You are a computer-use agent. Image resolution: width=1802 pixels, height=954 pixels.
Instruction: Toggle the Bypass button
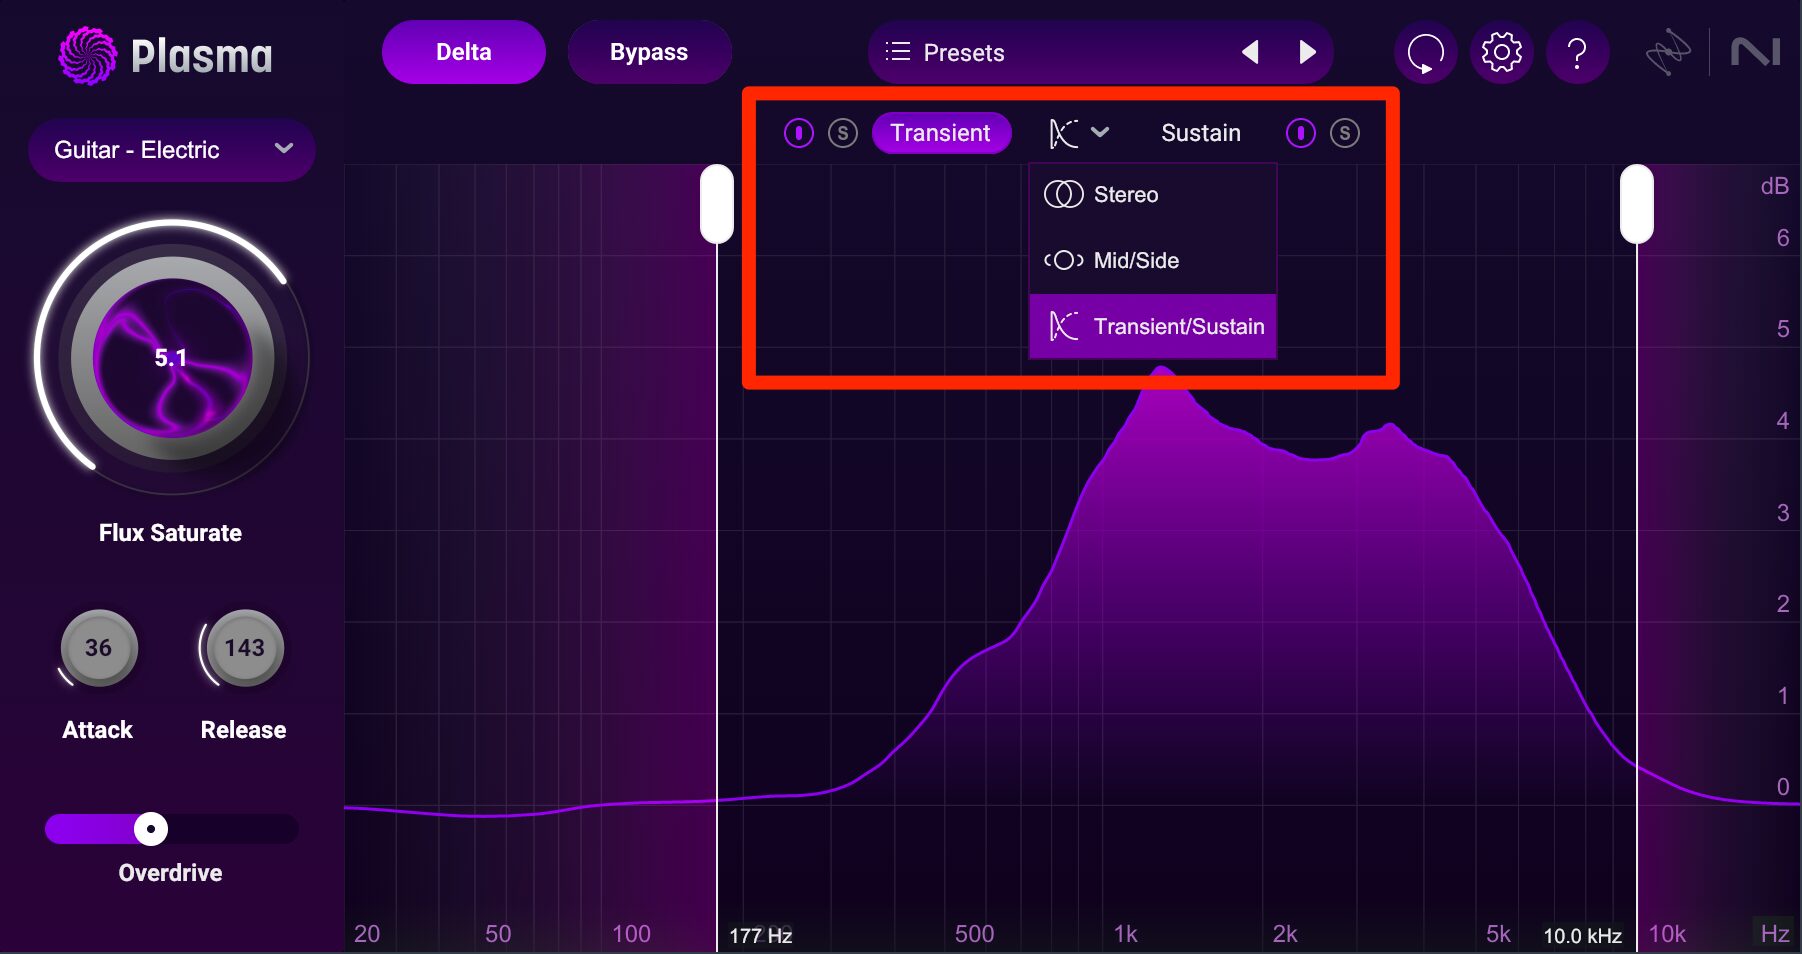[x=649, y=52]
